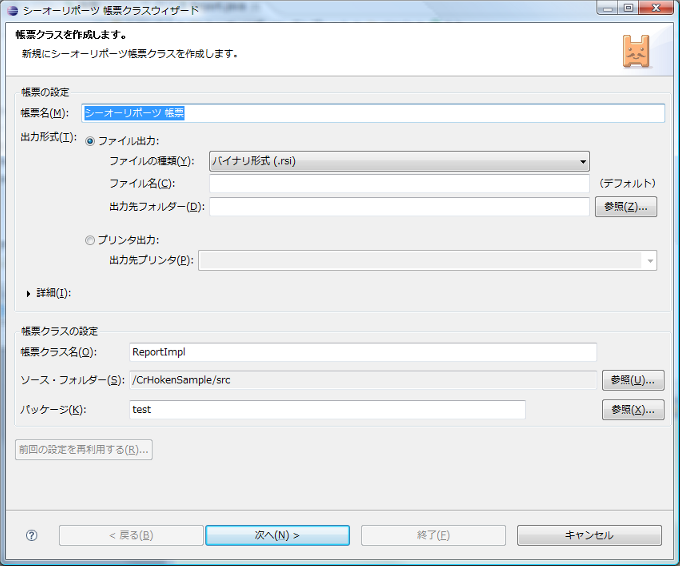Click 前回の設定を再利用する button
The width and height of the screenshot is (680, 566).
click(x=84, y=450)
